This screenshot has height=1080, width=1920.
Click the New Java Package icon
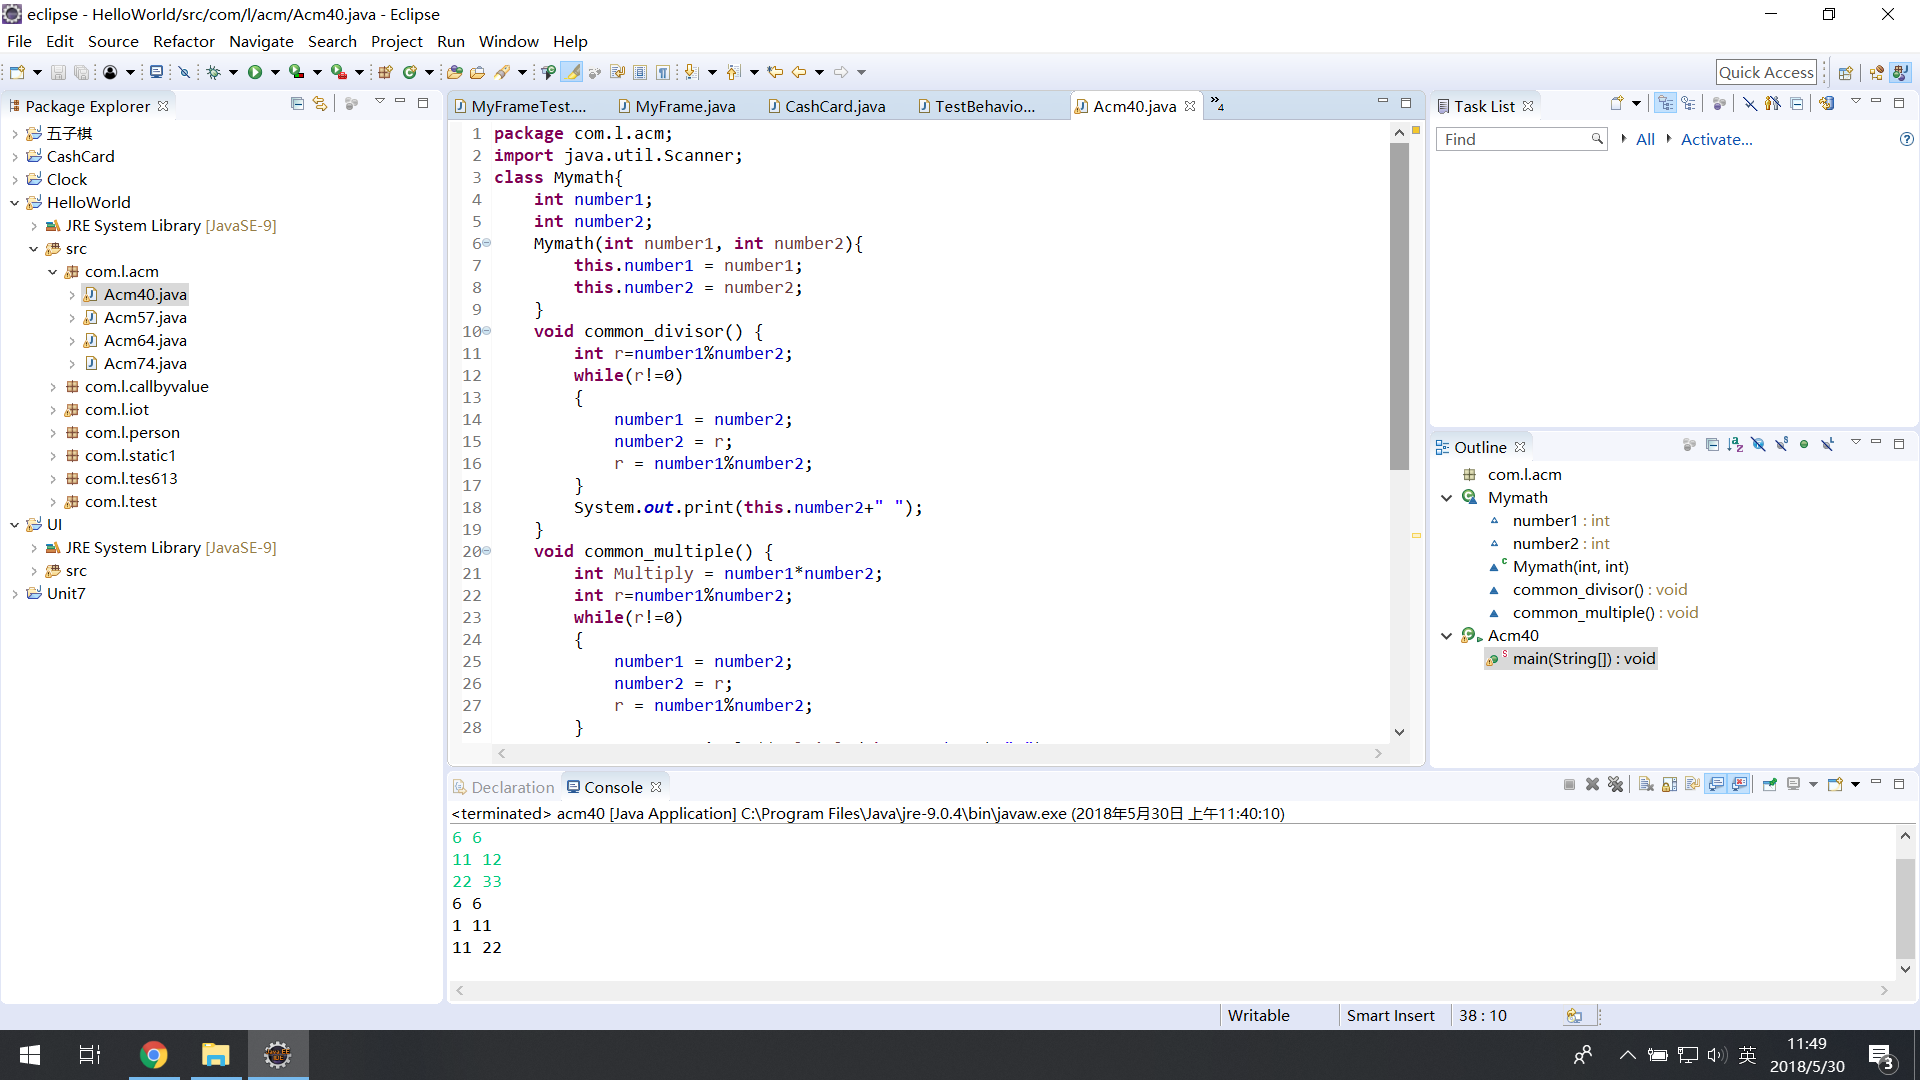(386, 72)
